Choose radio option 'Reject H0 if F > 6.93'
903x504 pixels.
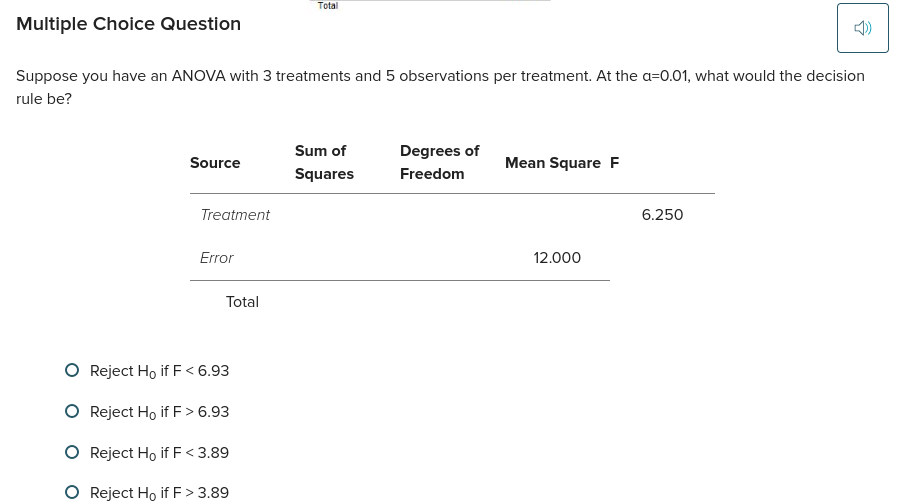72,411
